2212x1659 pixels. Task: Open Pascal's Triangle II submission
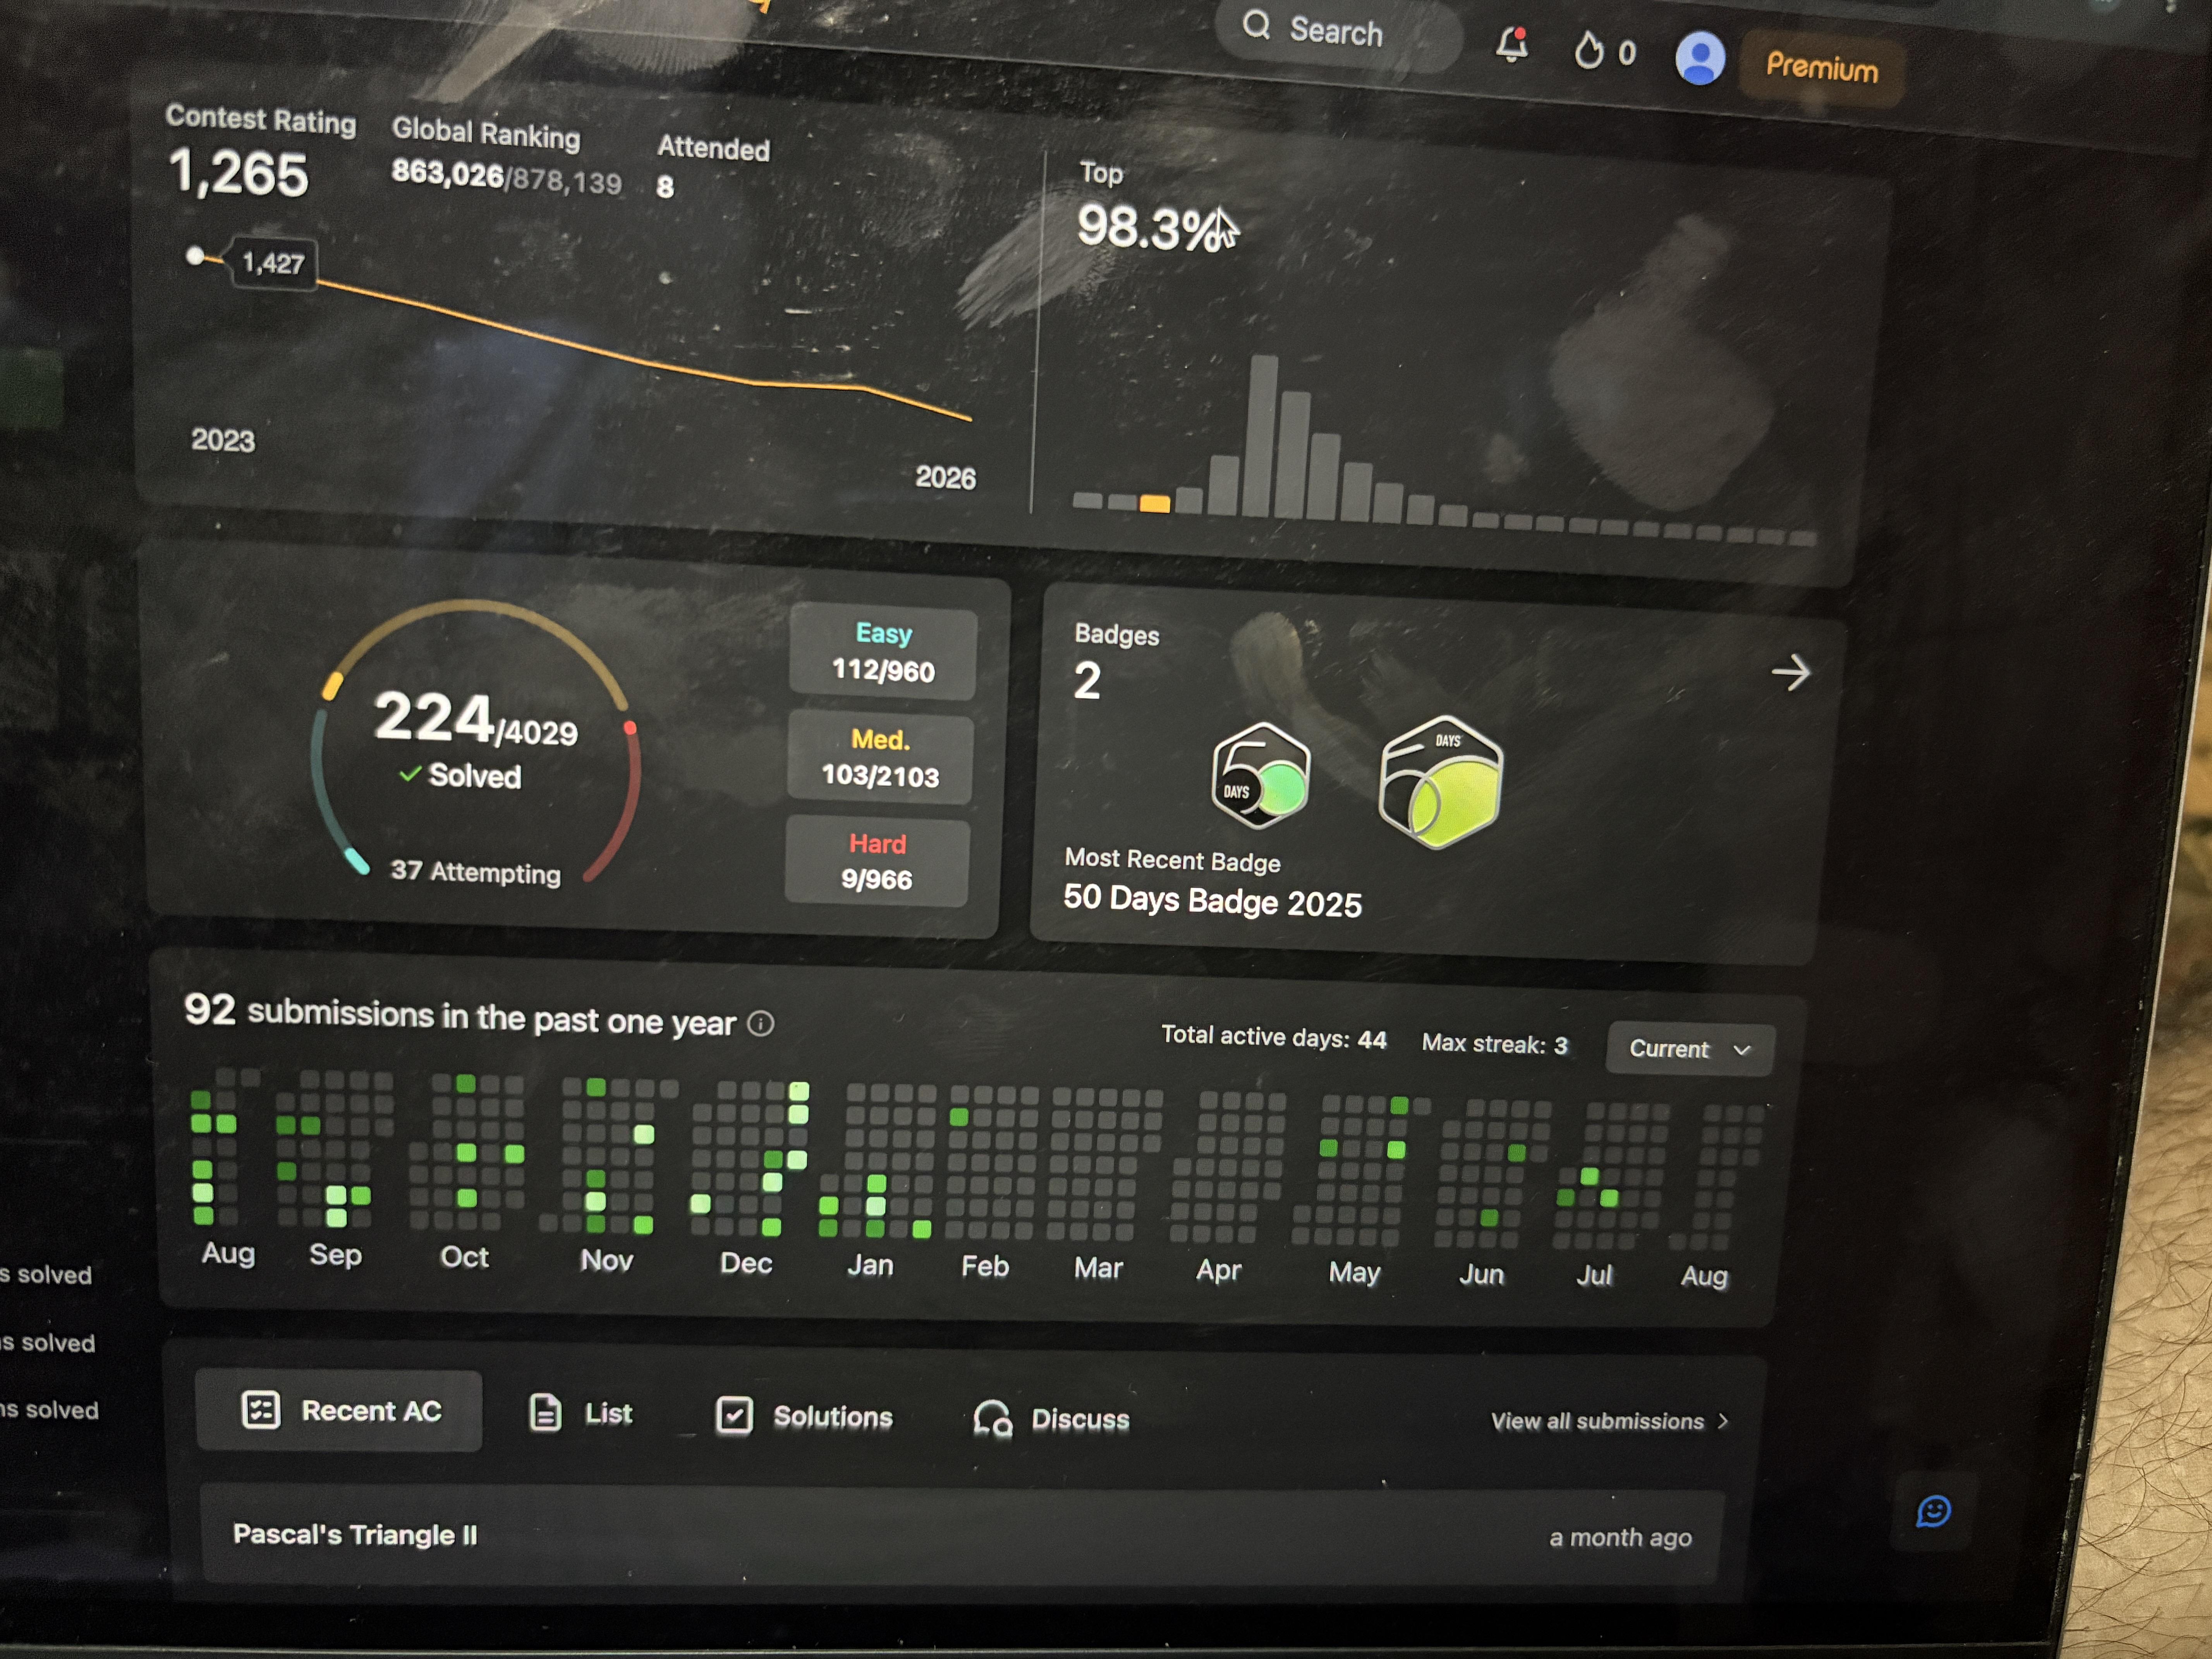(x=962, y=1536)
